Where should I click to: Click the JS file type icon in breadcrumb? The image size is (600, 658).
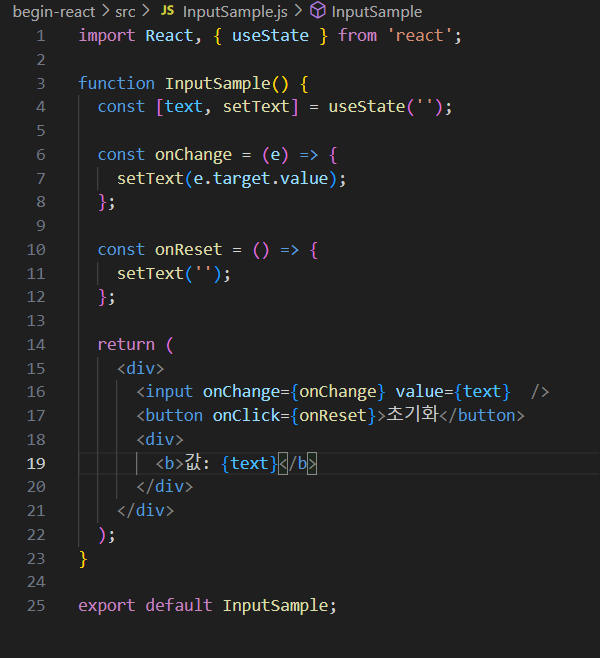[x=167, y=10]
